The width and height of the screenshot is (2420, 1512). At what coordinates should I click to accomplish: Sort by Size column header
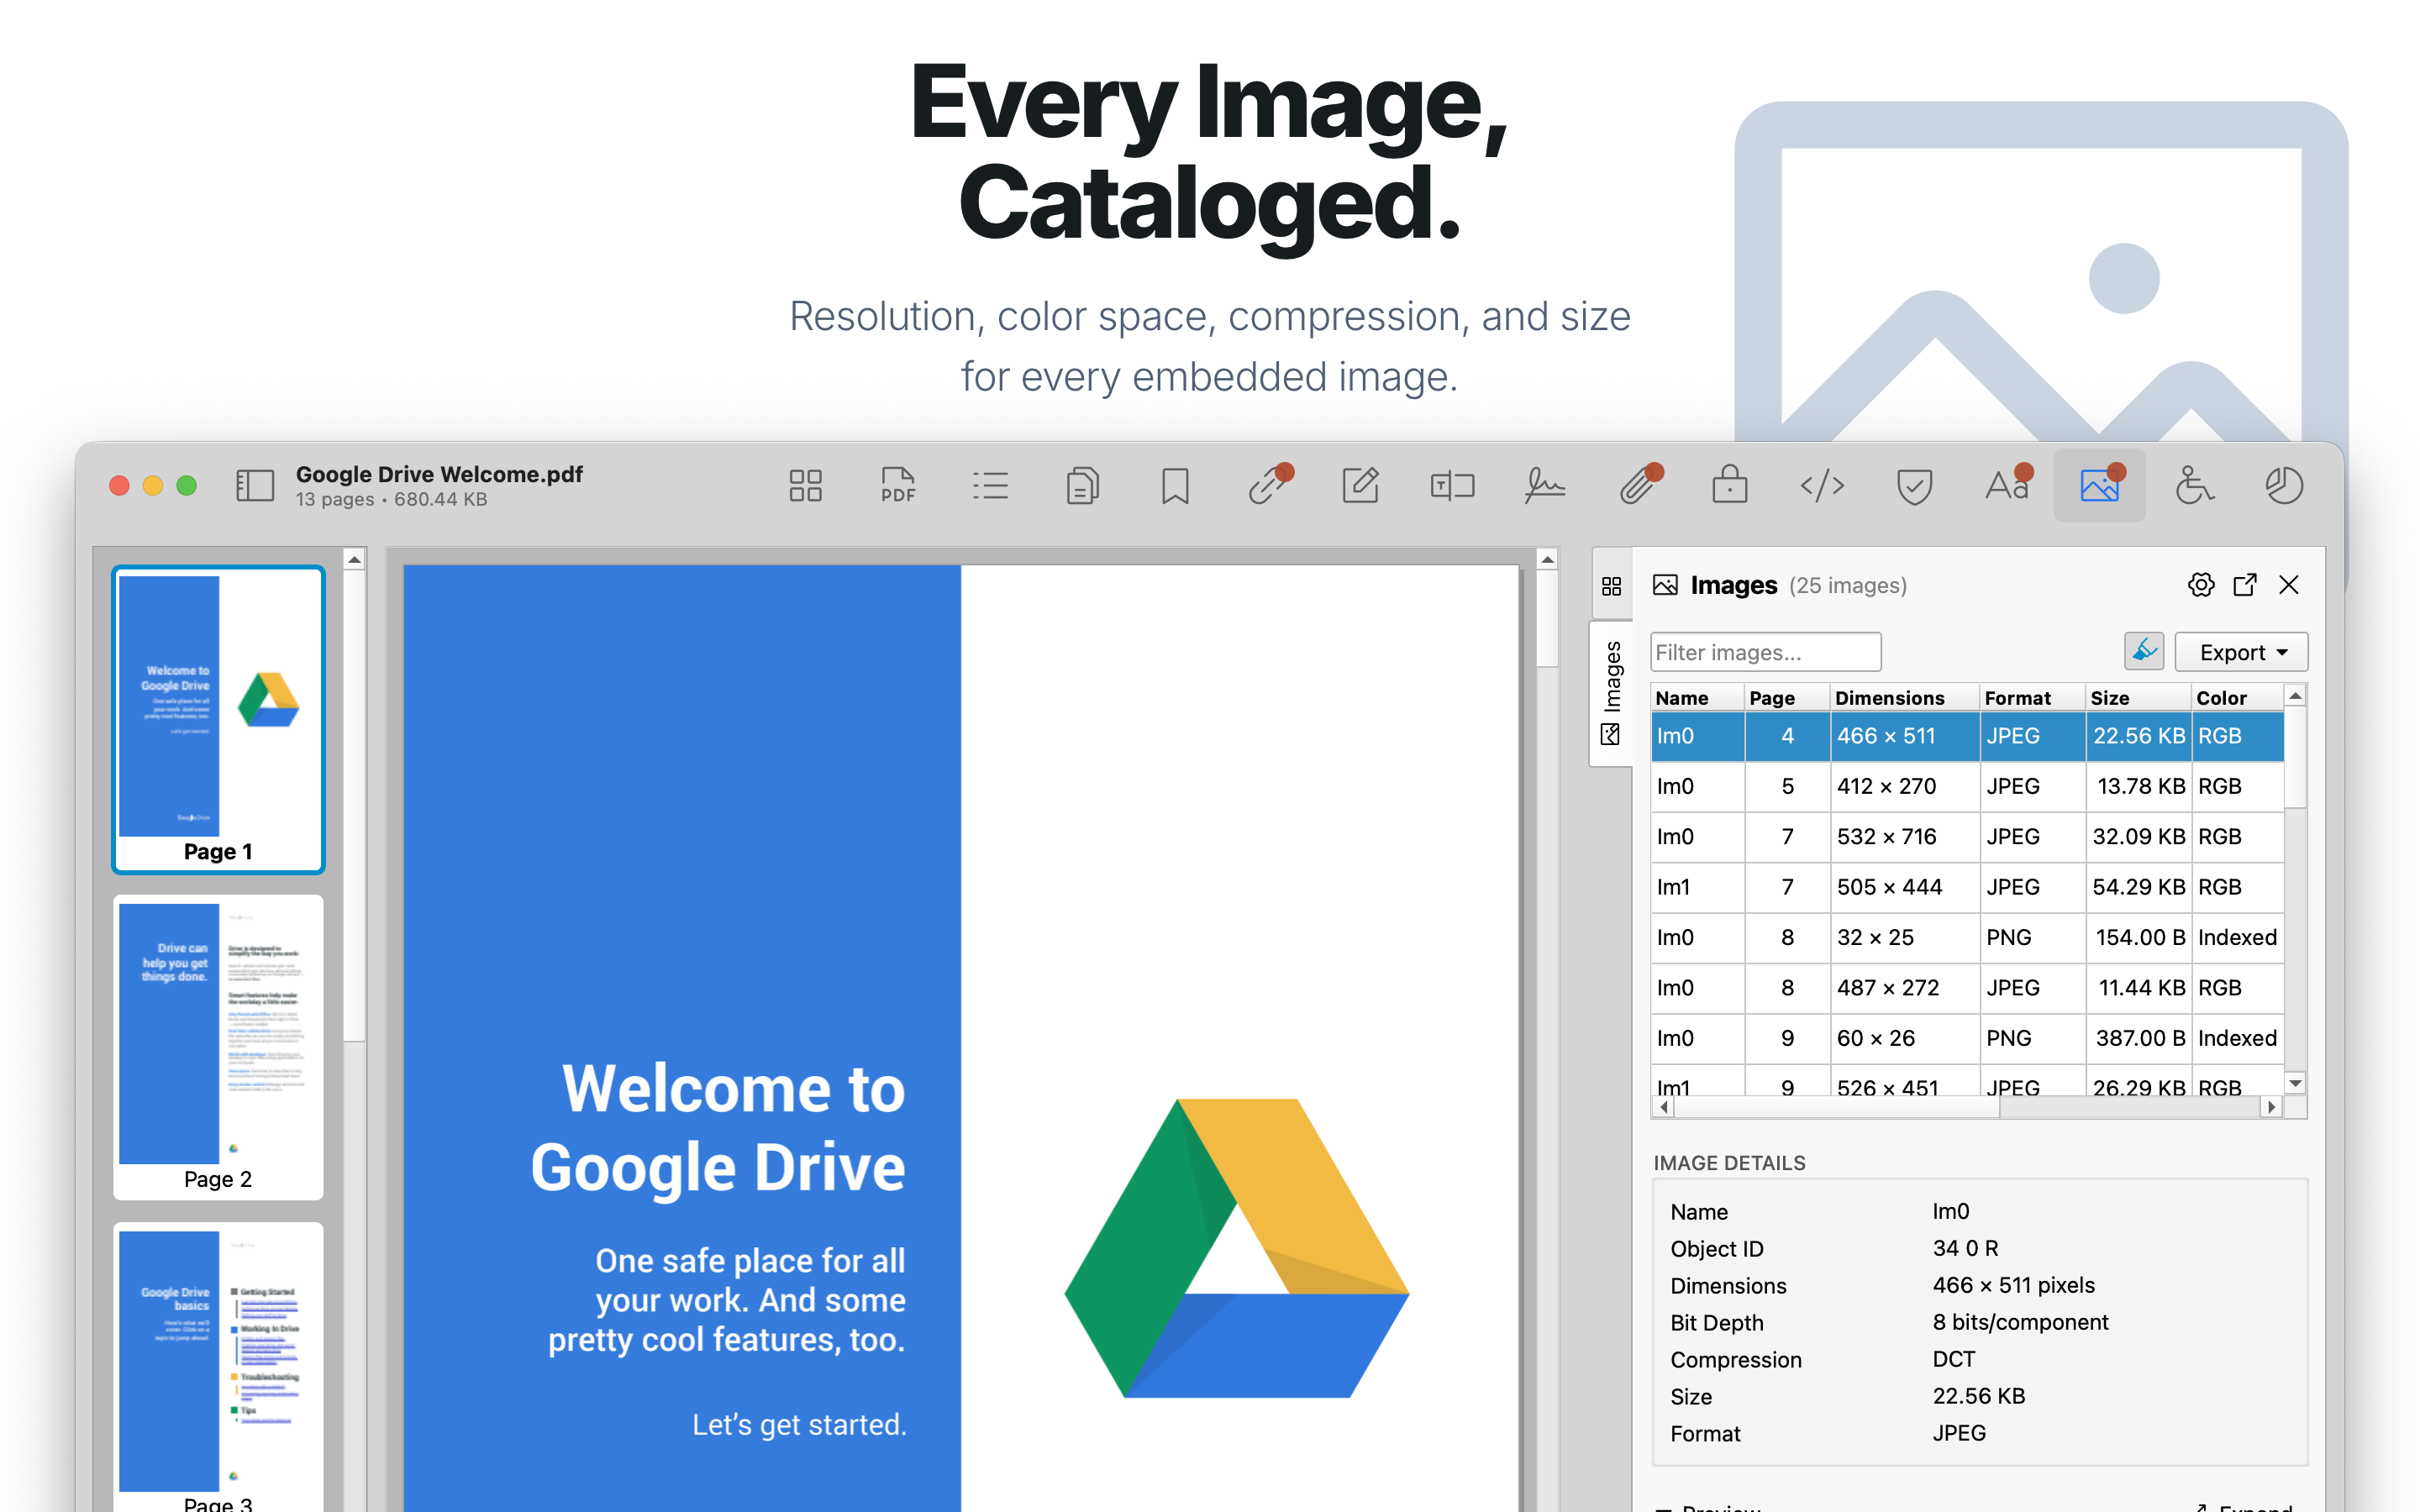2138,697
